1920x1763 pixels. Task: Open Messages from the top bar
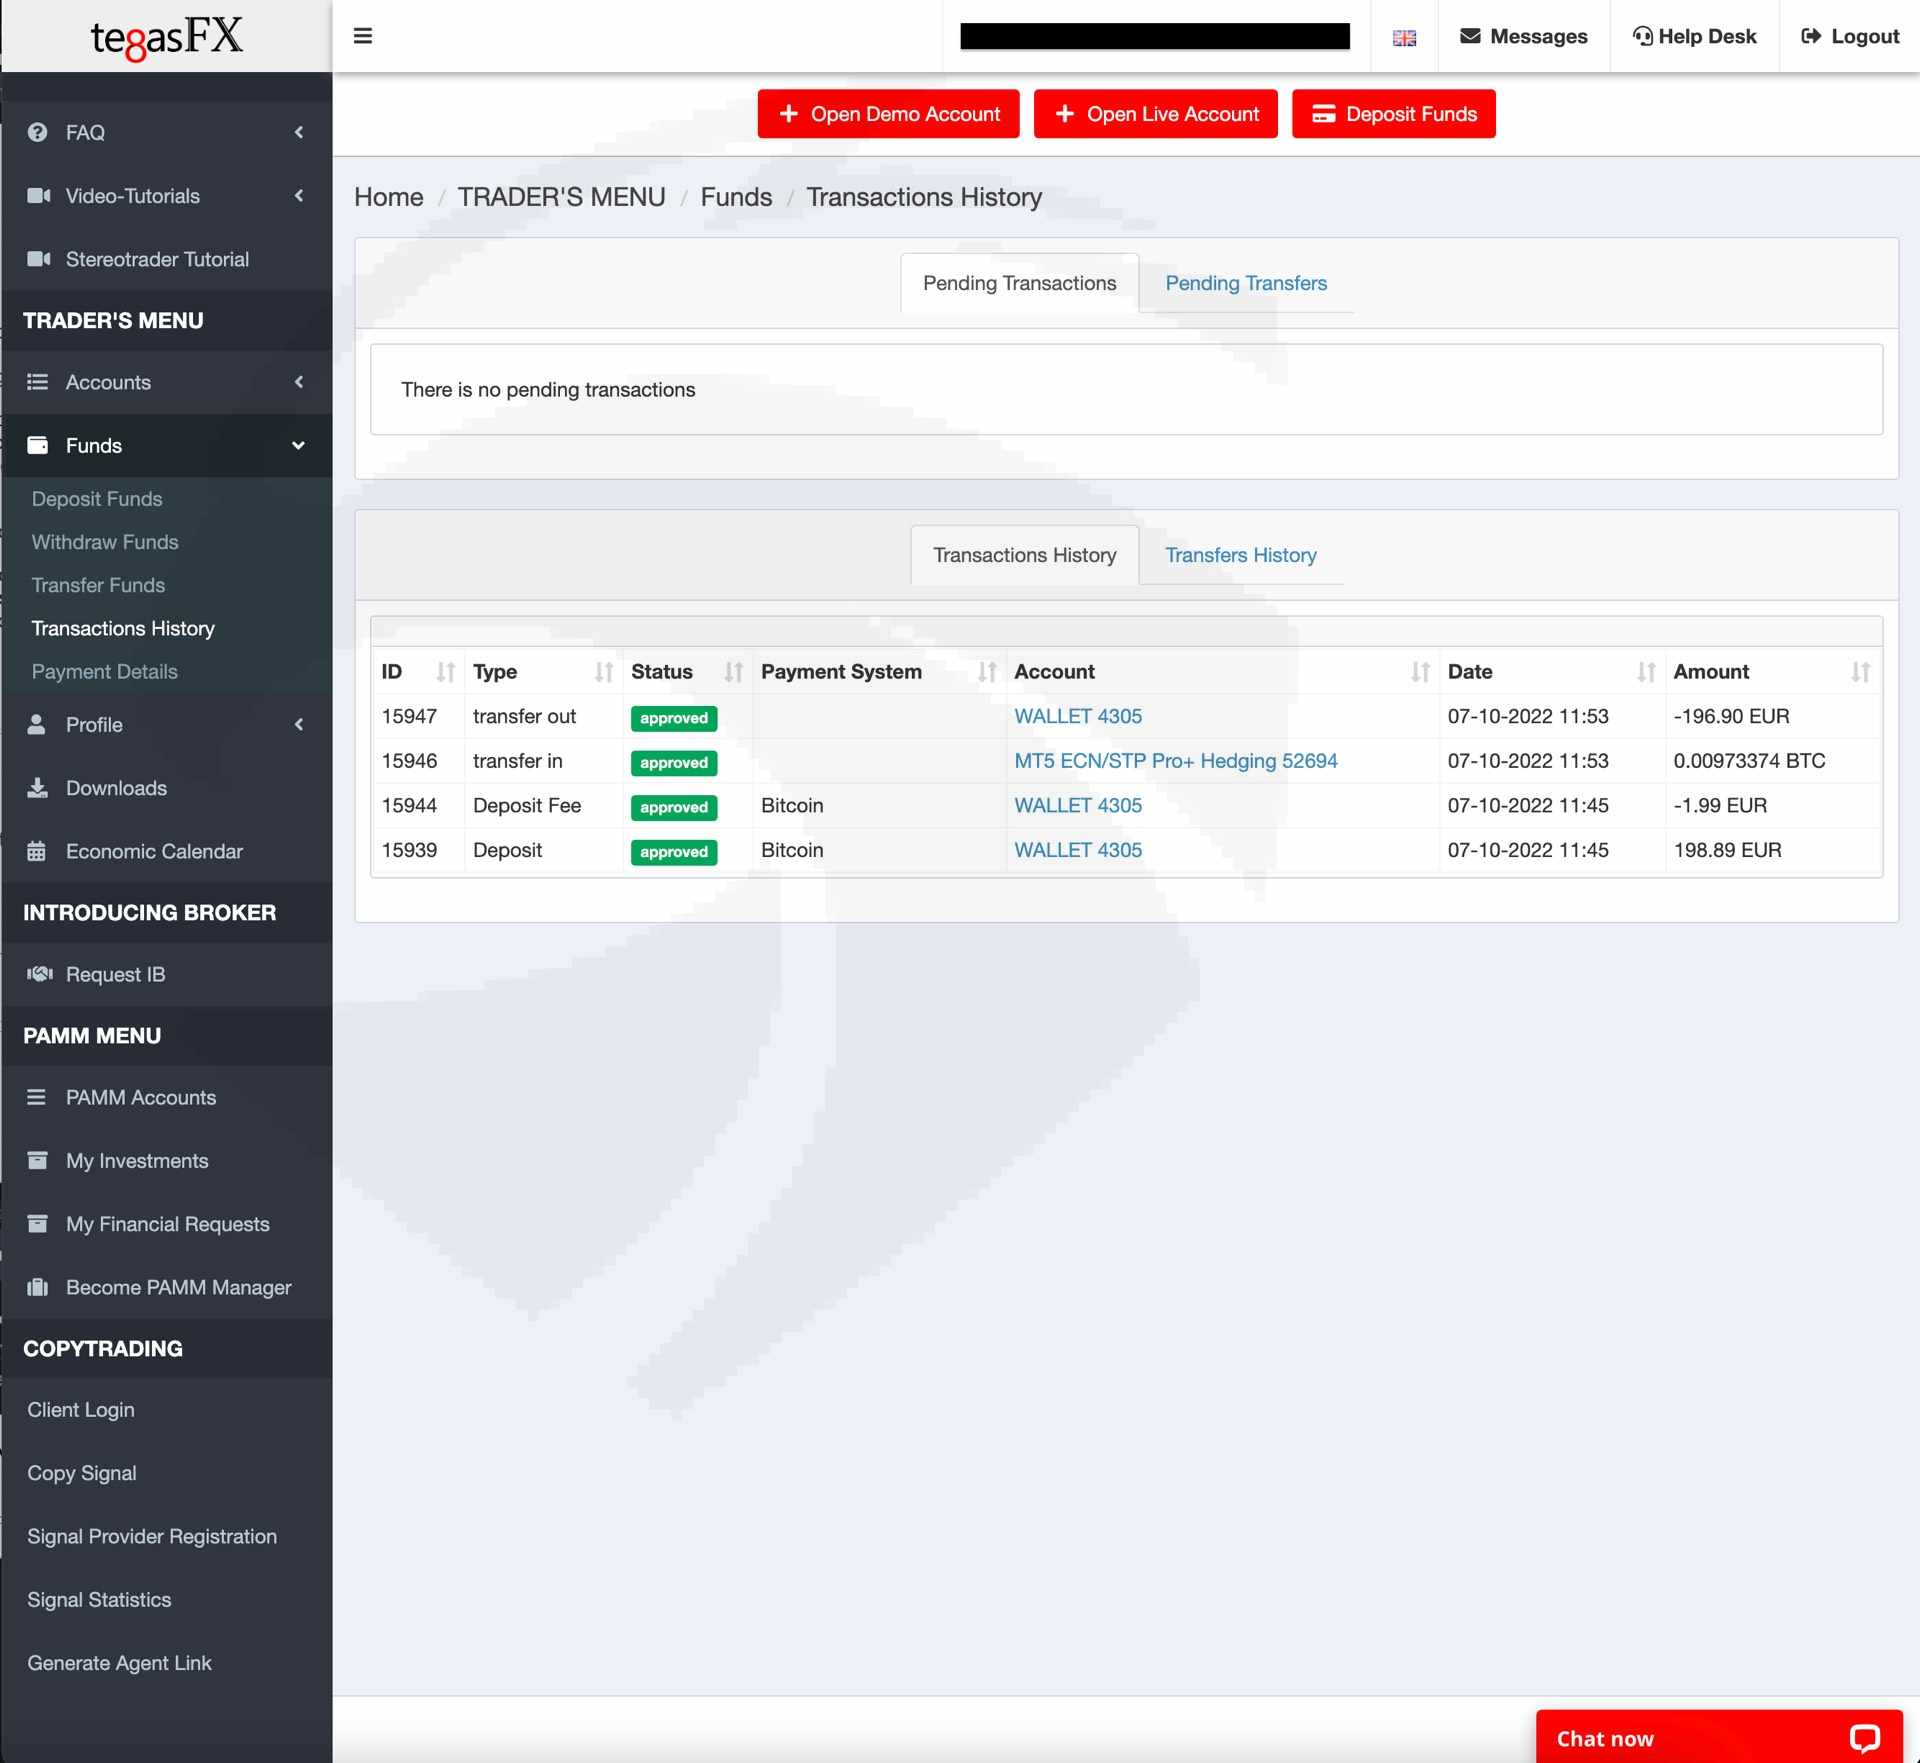[1523, 36]
